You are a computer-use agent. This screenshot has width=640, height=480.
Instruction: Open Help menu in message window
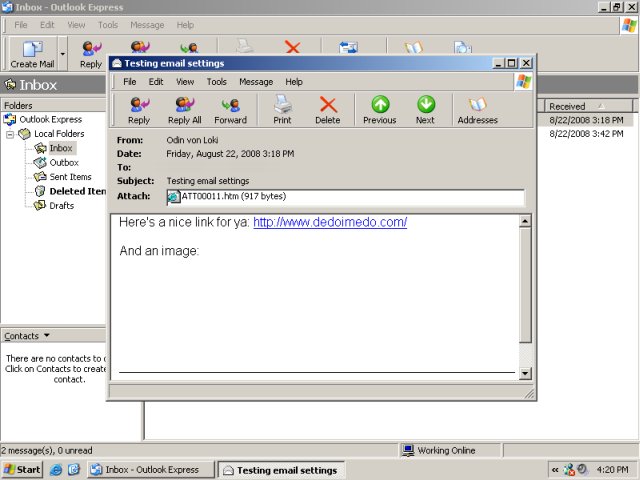pyautogui.click(x=294, y=82)
